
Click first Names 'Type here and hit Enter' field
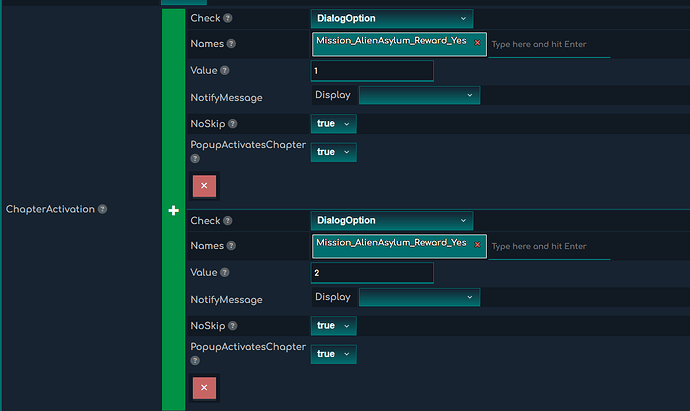click(549, 44)
